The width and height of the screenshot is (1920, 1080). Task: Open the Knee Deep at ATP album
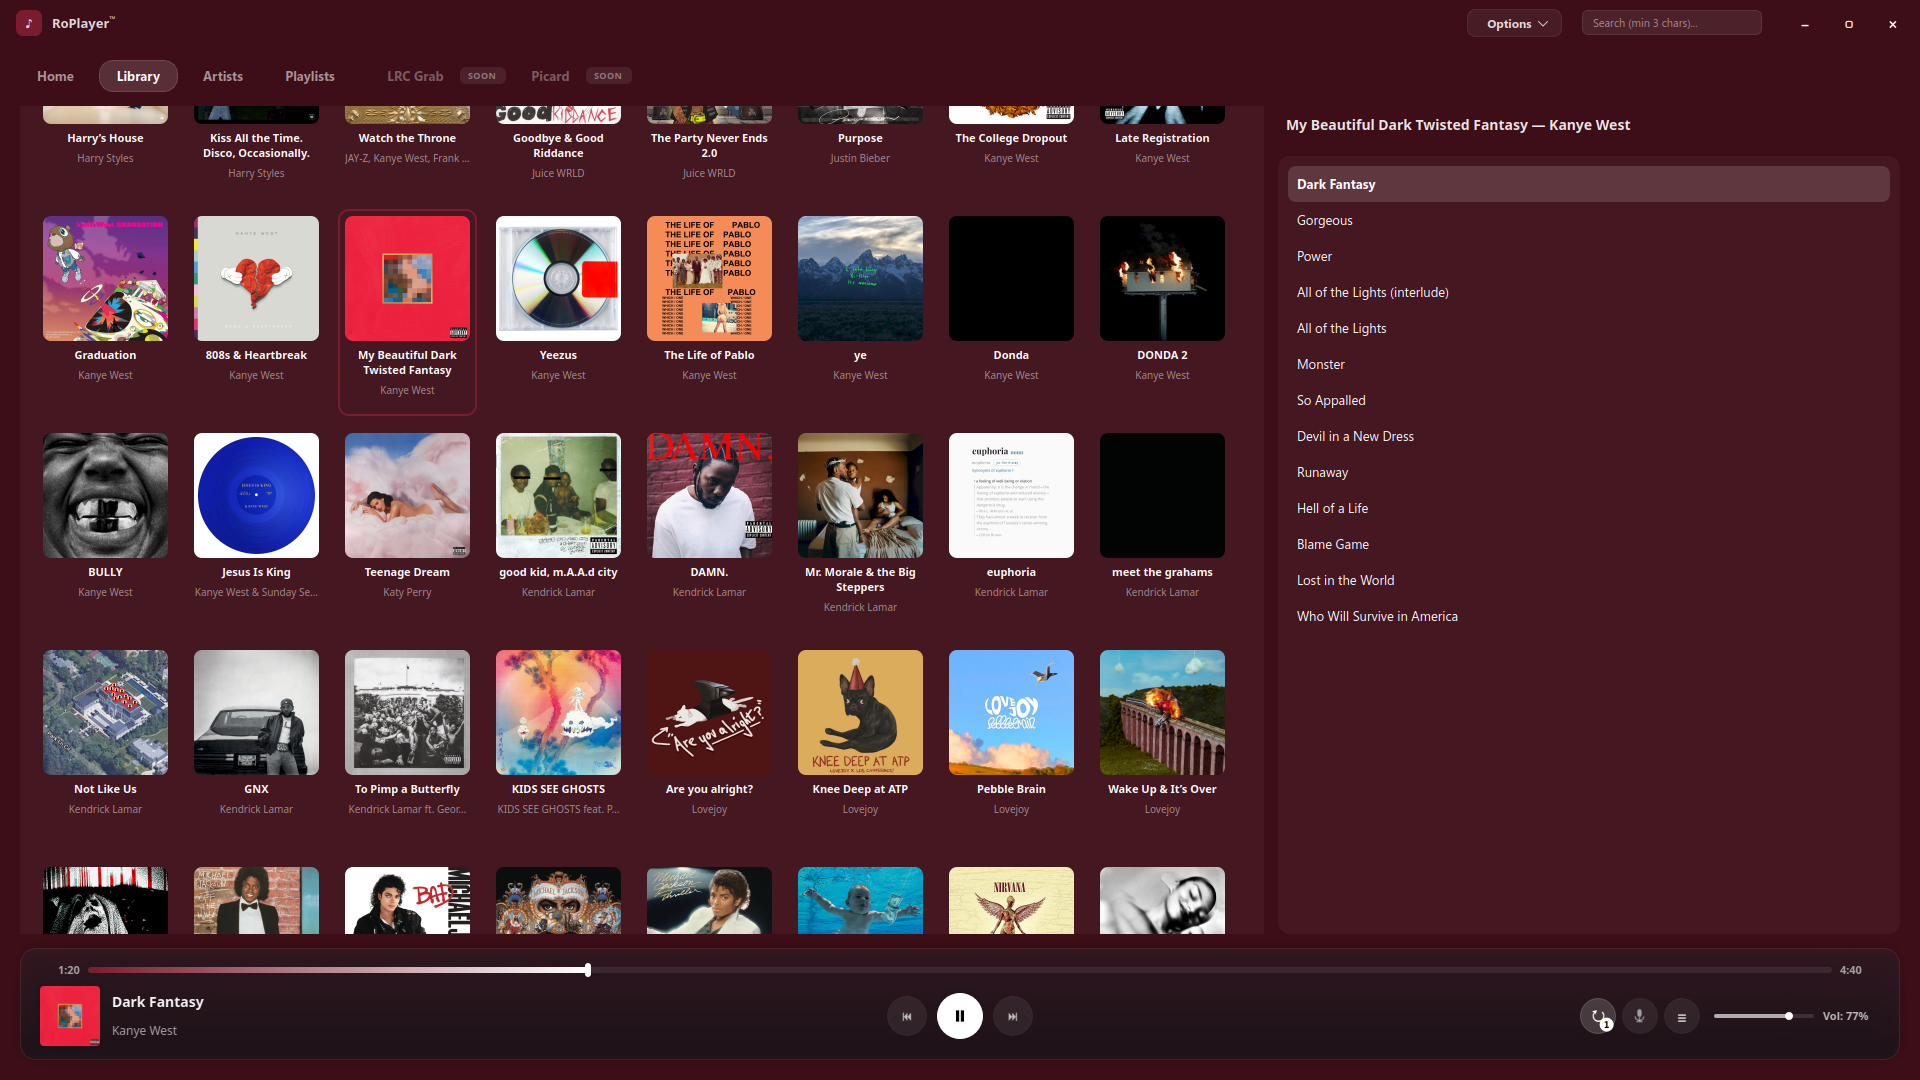point(860,712)
